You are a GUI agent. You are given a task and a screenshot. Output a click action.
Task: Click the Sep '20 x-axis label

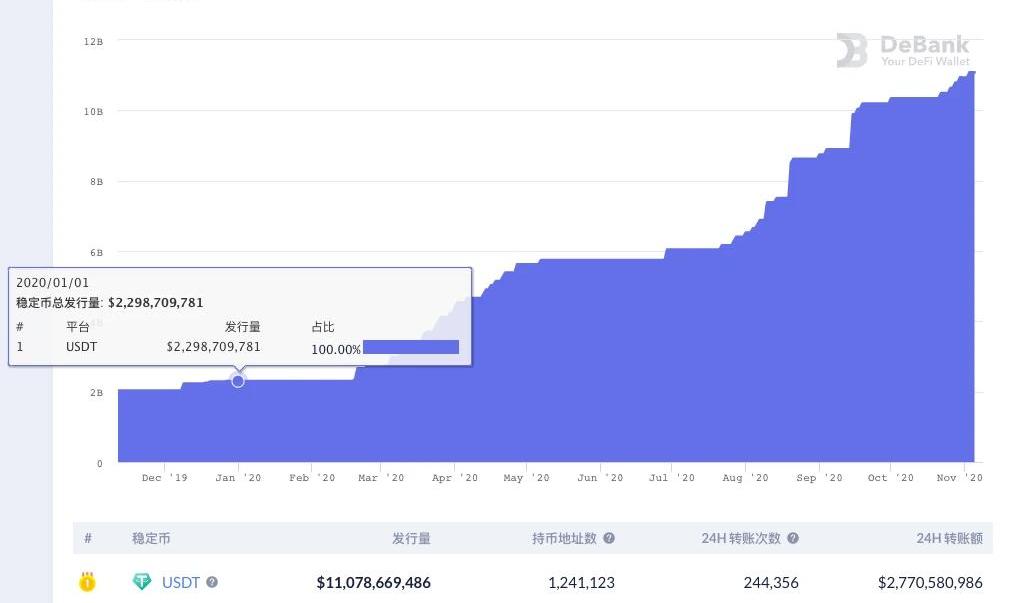pos(820,478)
